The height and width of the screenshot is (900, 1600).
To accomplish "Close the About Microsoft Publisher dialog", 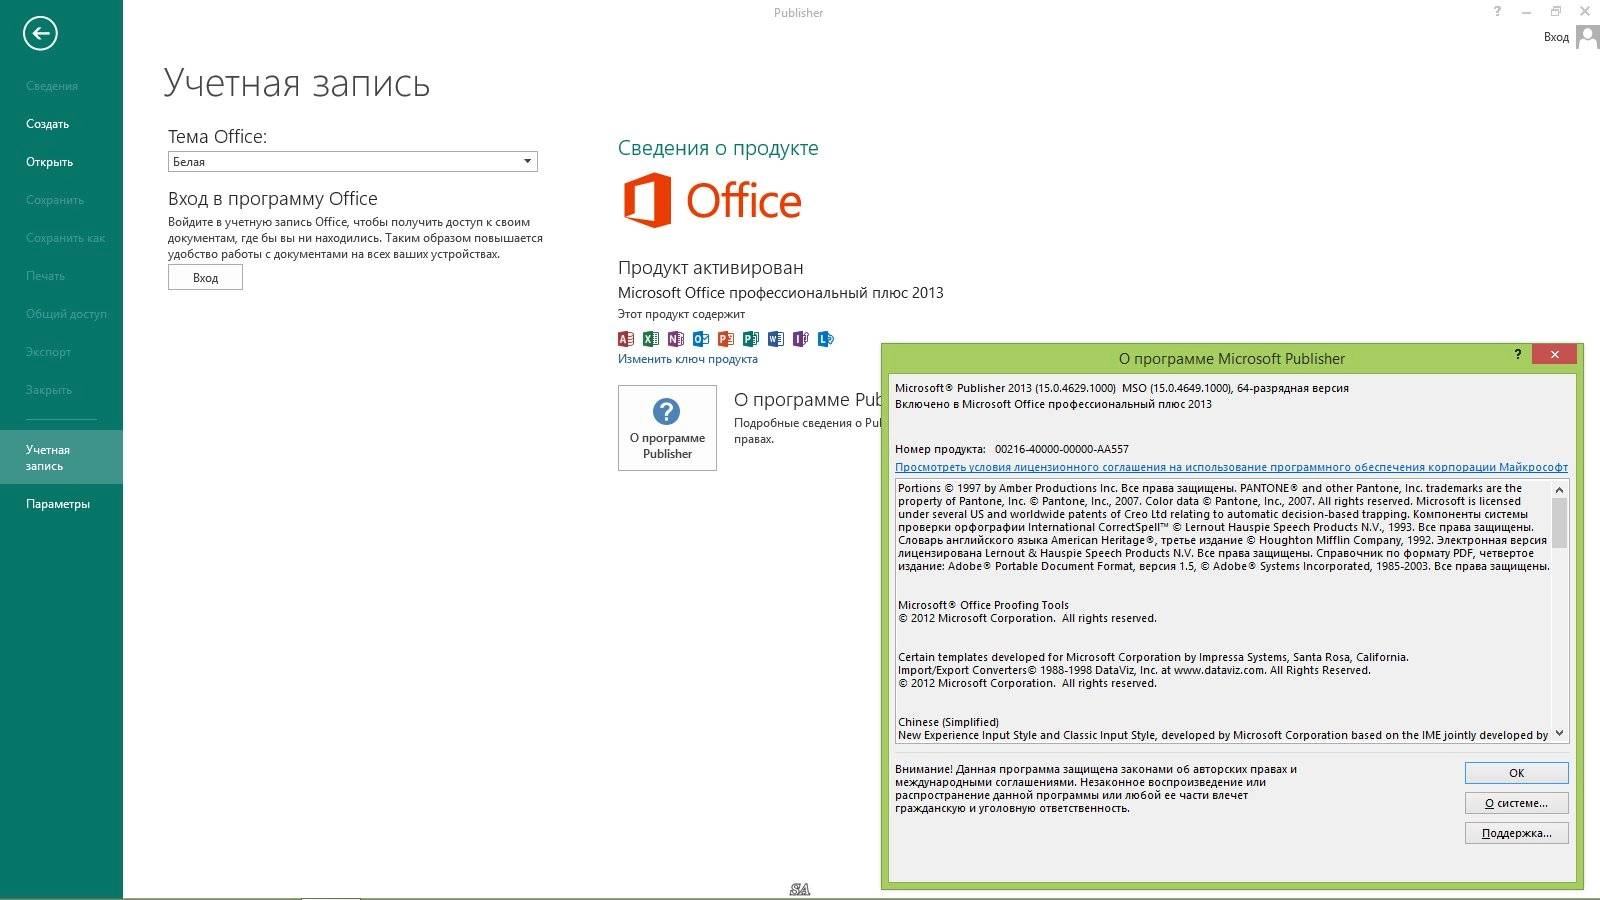I will (x=1554, y=354).
